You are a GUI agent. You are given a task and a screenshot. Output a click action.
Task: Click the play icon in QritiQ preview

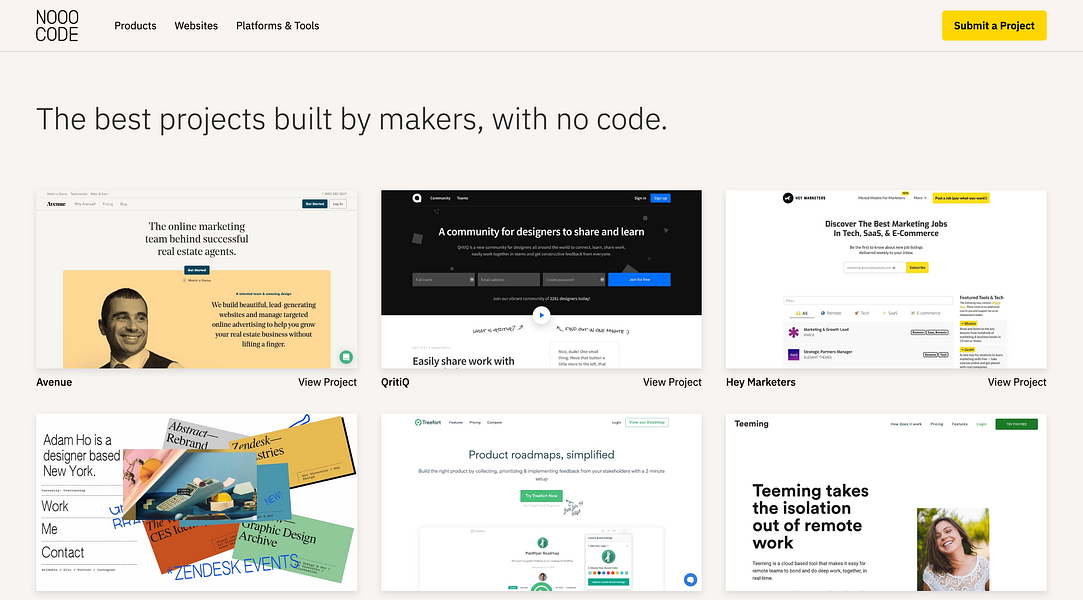pos(542,315)
